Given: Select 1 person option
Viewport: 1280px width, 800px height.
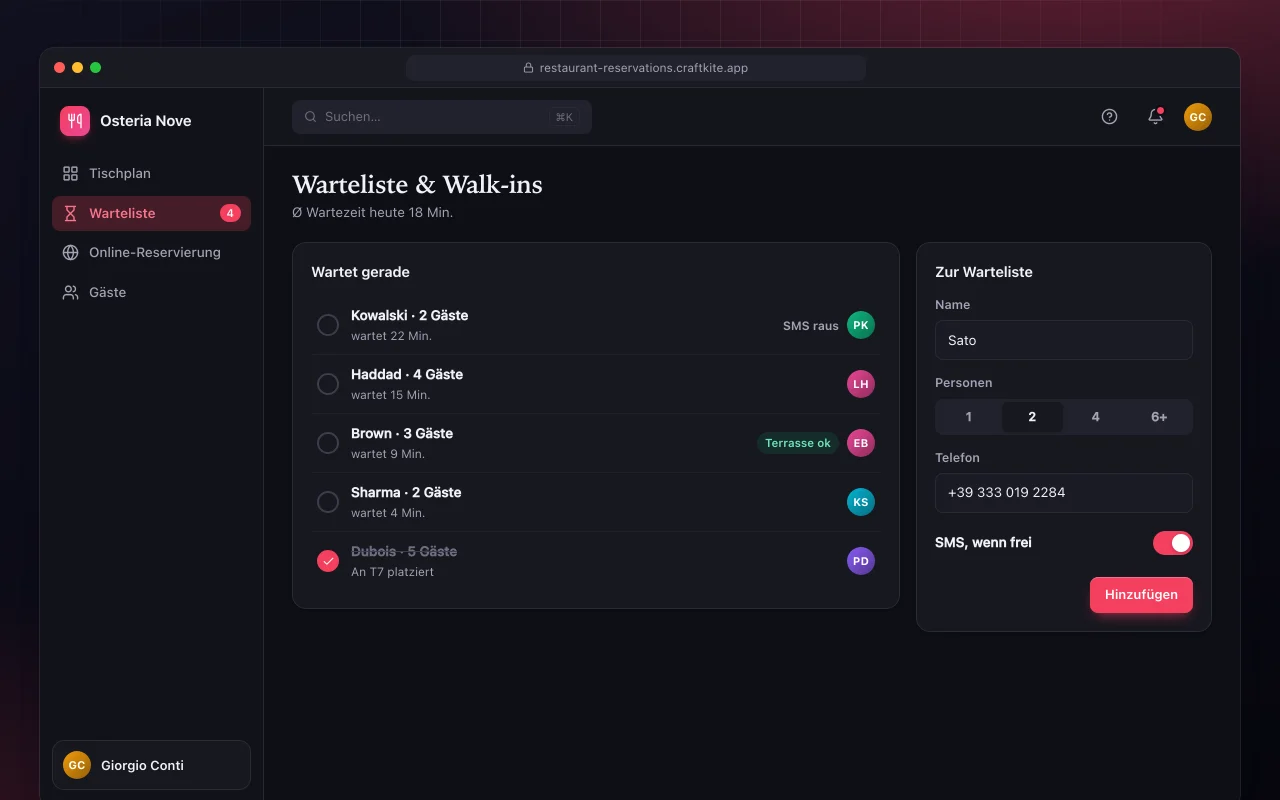Looking at the screenshot, I should (969, 417).
